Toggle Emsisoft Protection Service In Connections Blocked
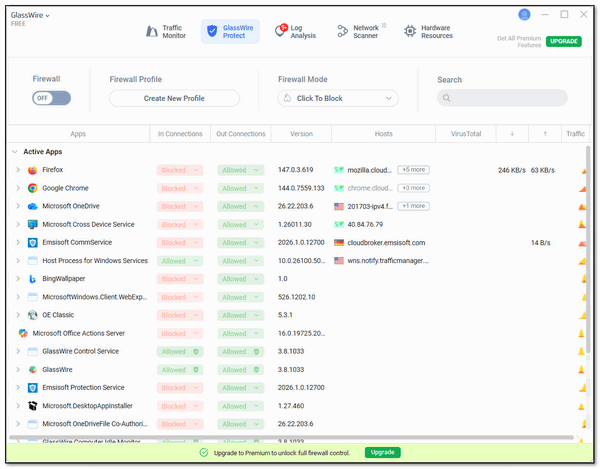The image size is (600, 469). [x=180, y=388]
